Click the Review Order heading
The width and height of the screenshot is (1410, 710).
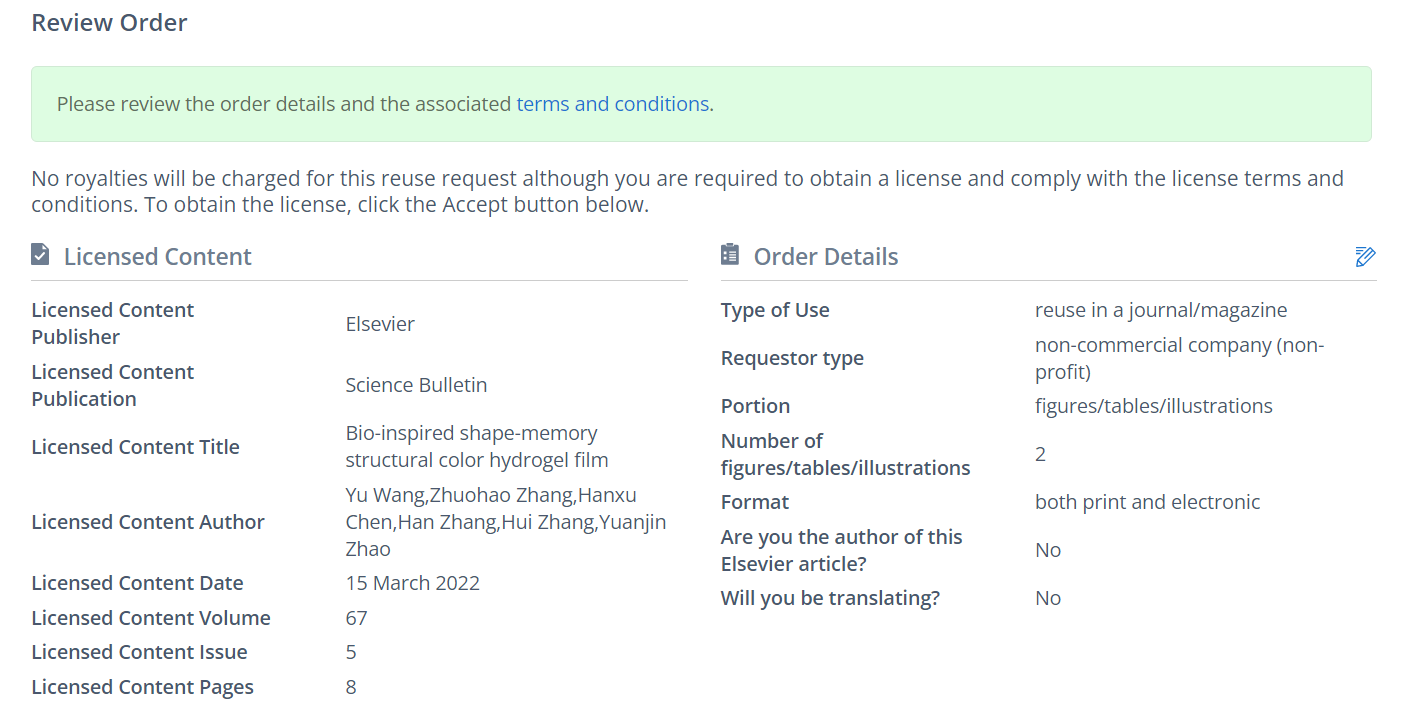(x=109, y=23)
